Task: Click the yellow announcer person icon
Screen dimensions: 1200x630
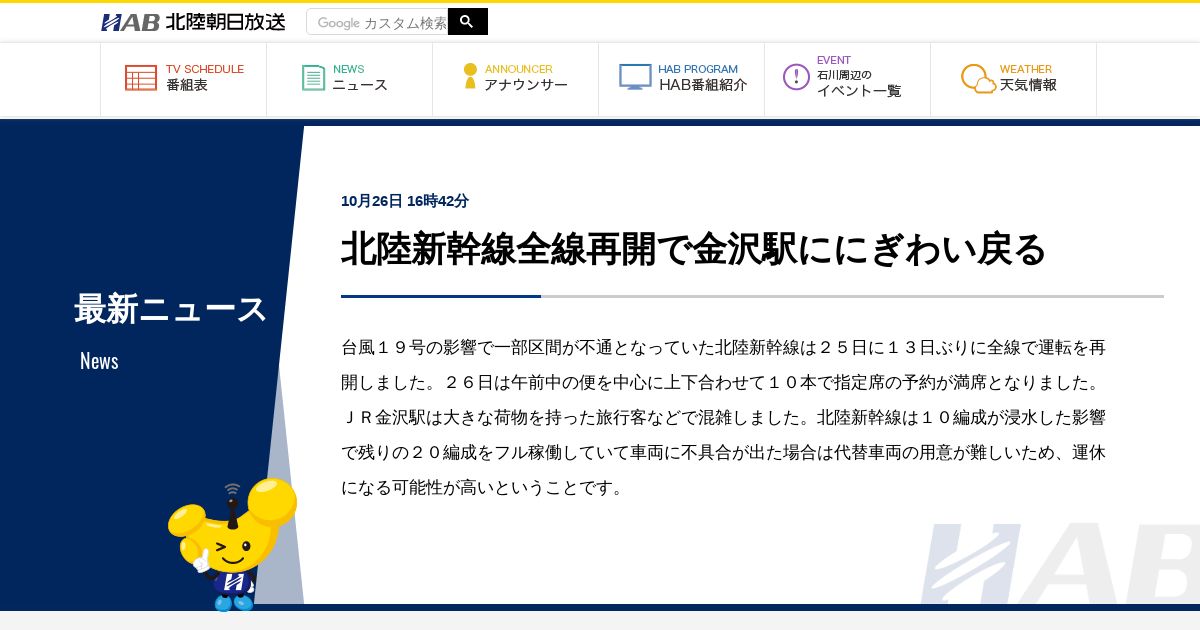Action: [470, 77]
